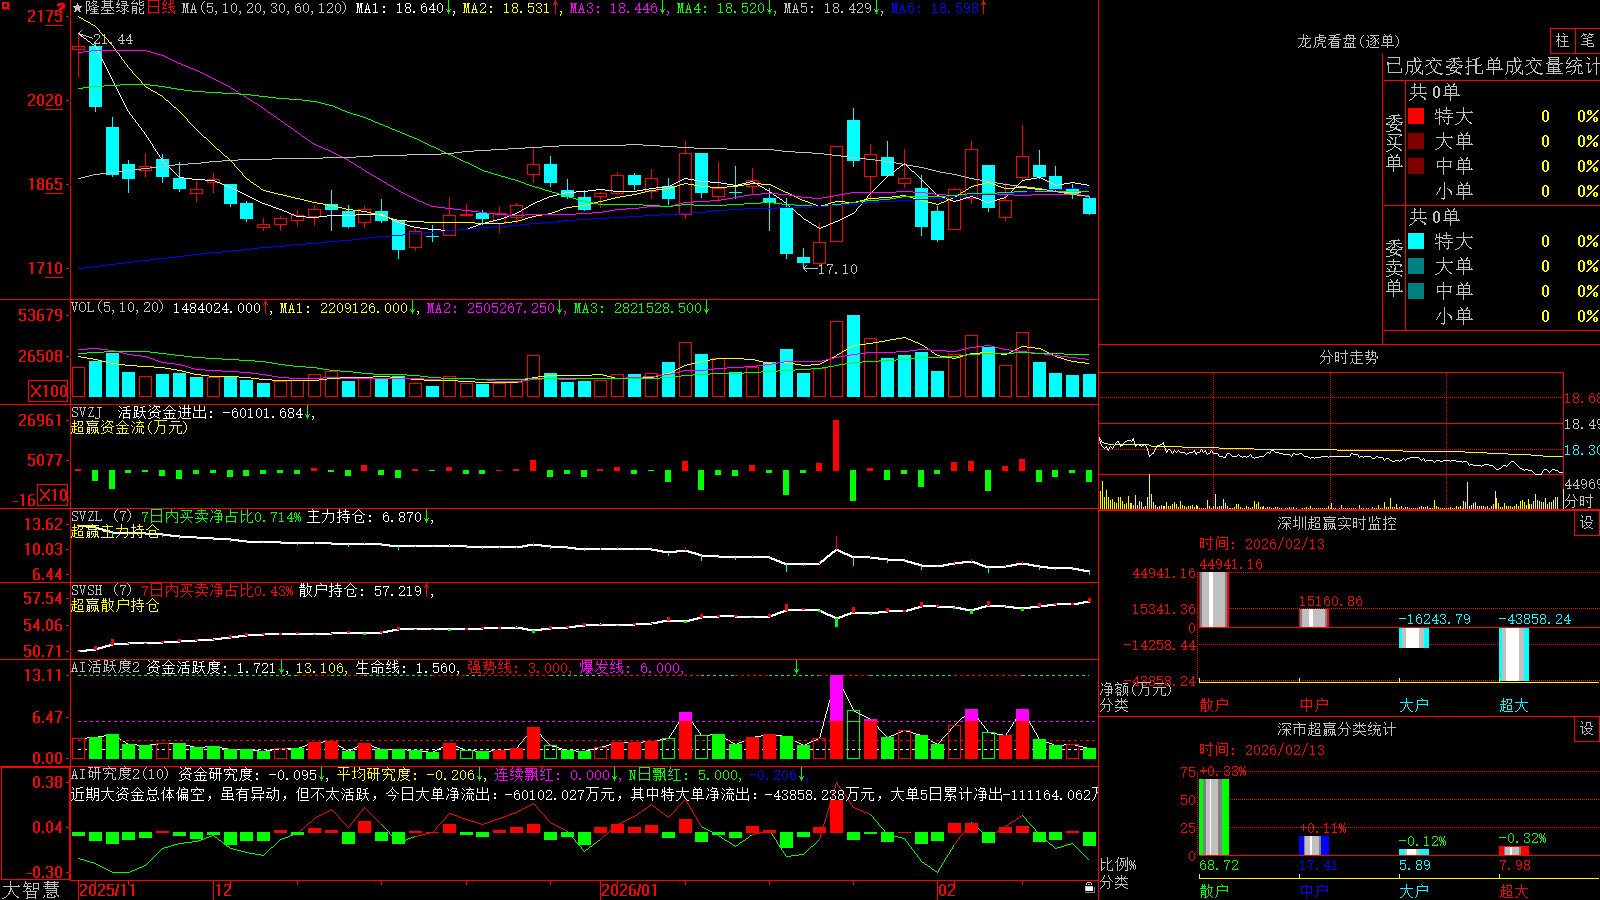Click the 已成交委托单成交量统计 header
This screenshot has width=1600, height=900.
1492,66
